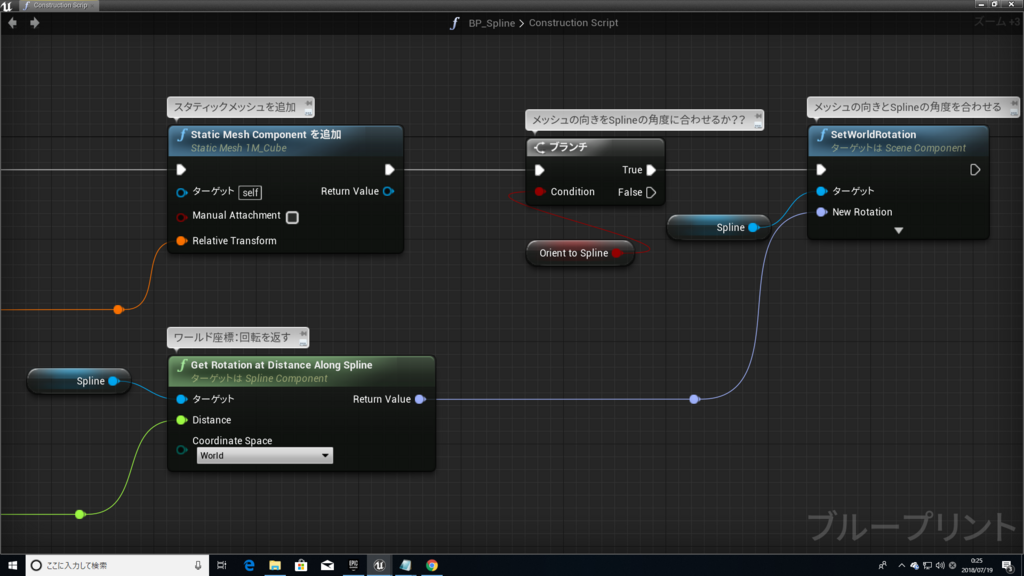The image size is (1024, 576).
Task: Click the upper Spline variable output pin
Action: pos(754,227)
